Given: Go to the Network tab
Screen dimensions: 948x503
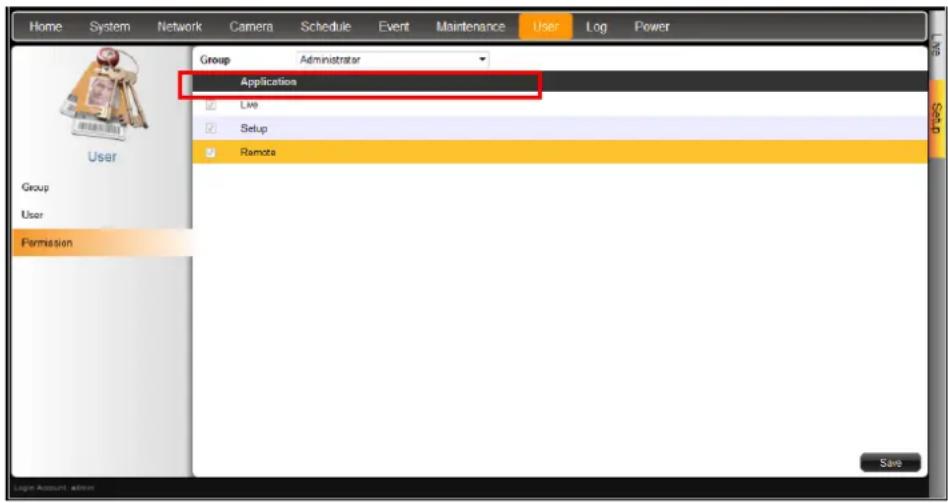Looking at the screenshot, I should 179,27.
